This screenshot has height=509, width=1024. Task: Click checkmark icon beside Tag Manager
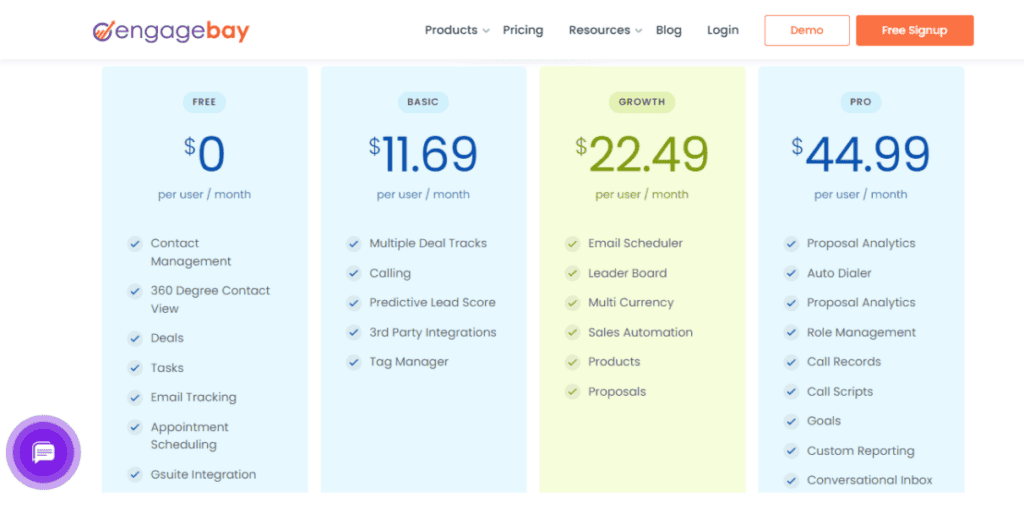click(x=354, y=362)
